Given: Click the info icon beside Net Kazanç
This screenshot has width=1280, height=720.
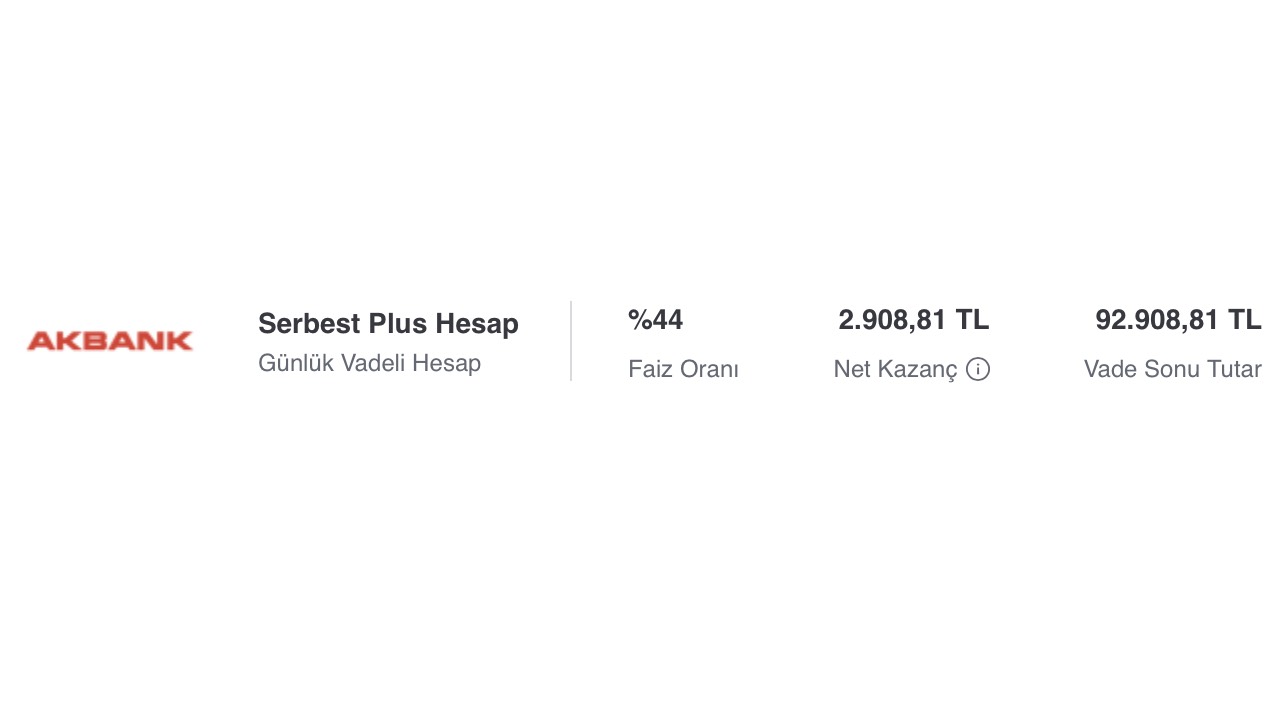Looking at the screenshot, I should (x=978, y=369).
